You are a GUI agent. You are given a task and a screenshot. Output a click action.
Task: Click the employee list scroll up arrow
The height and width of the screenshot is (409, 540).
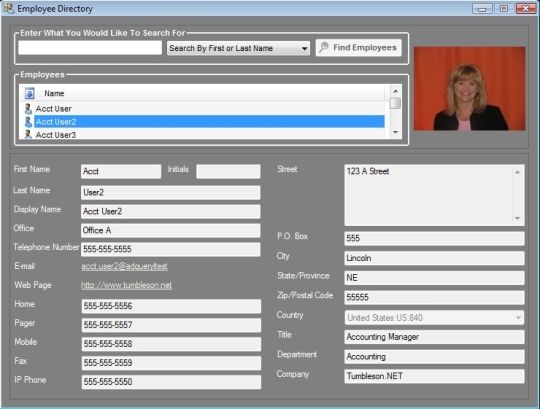pyautogui.click(x=395, y=91)
